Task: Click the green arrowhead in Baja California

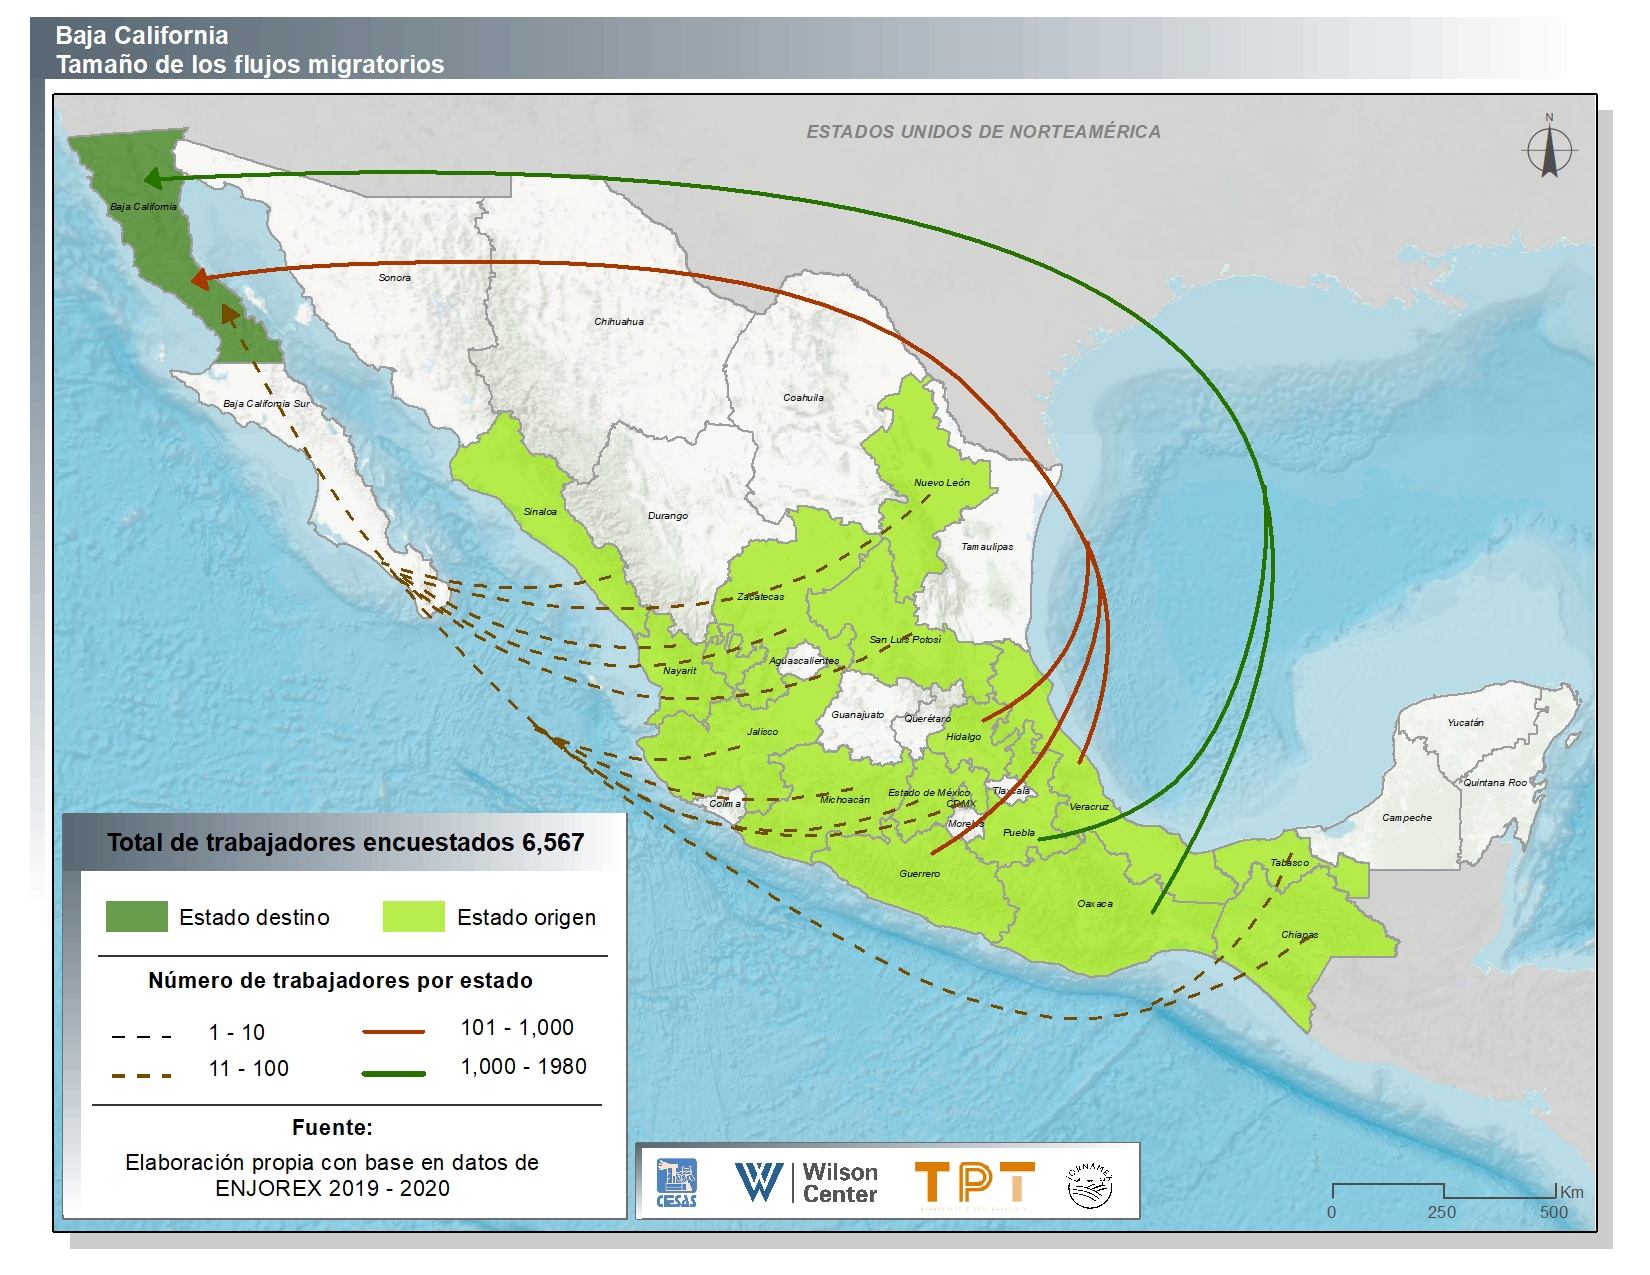Action: [x=153, y=179]
